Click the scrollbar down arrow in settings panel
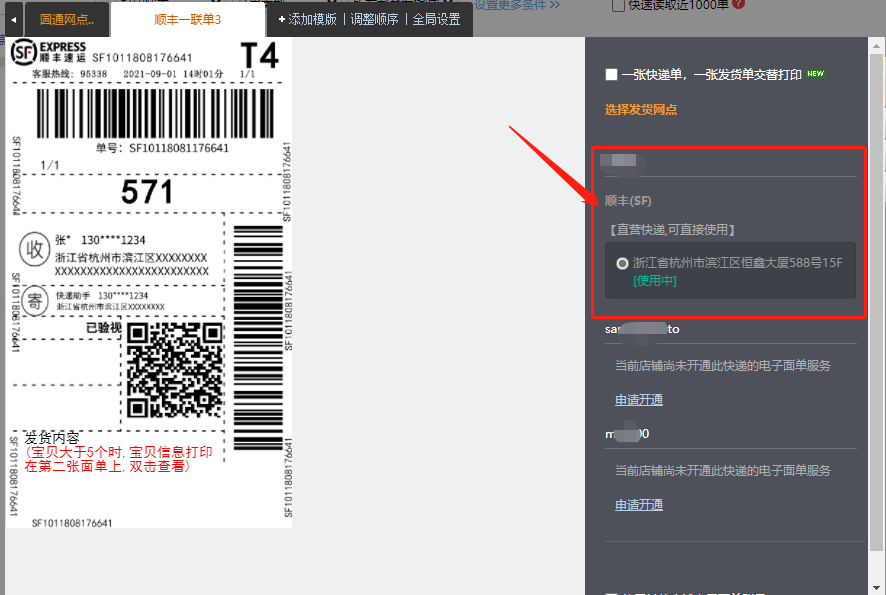The width and height of the screenshot is (886, 595). 876,587
